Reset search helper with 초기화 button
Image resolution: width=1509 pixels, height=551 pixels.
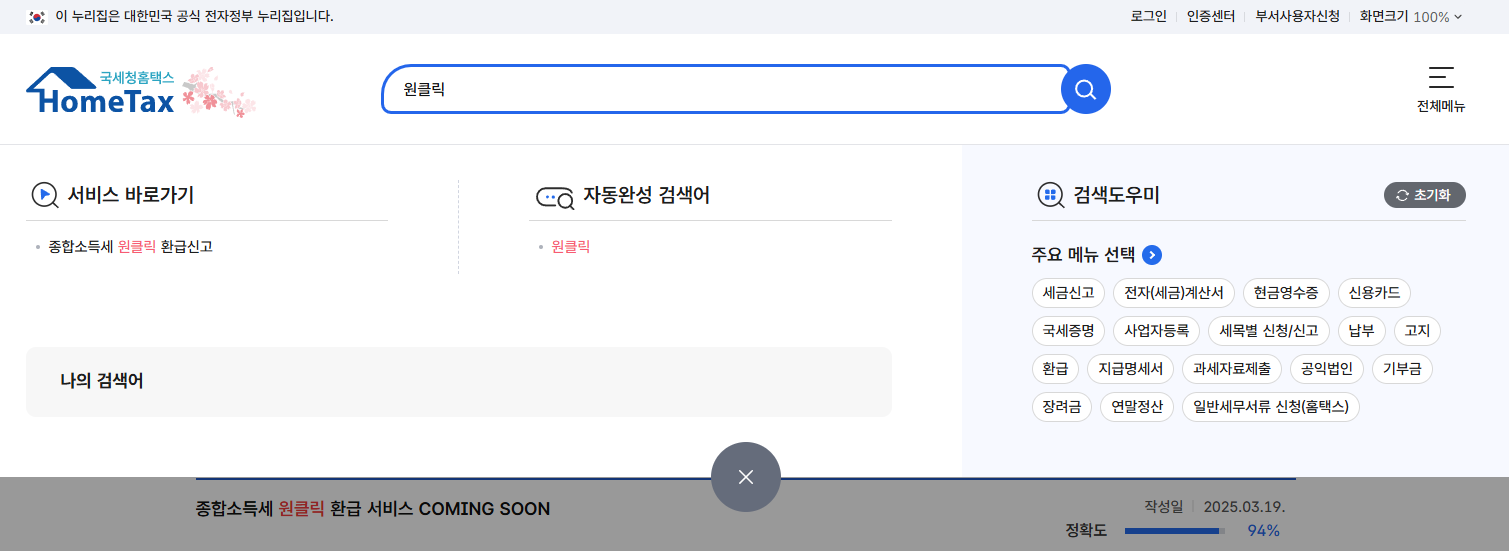coord(1424,195)
